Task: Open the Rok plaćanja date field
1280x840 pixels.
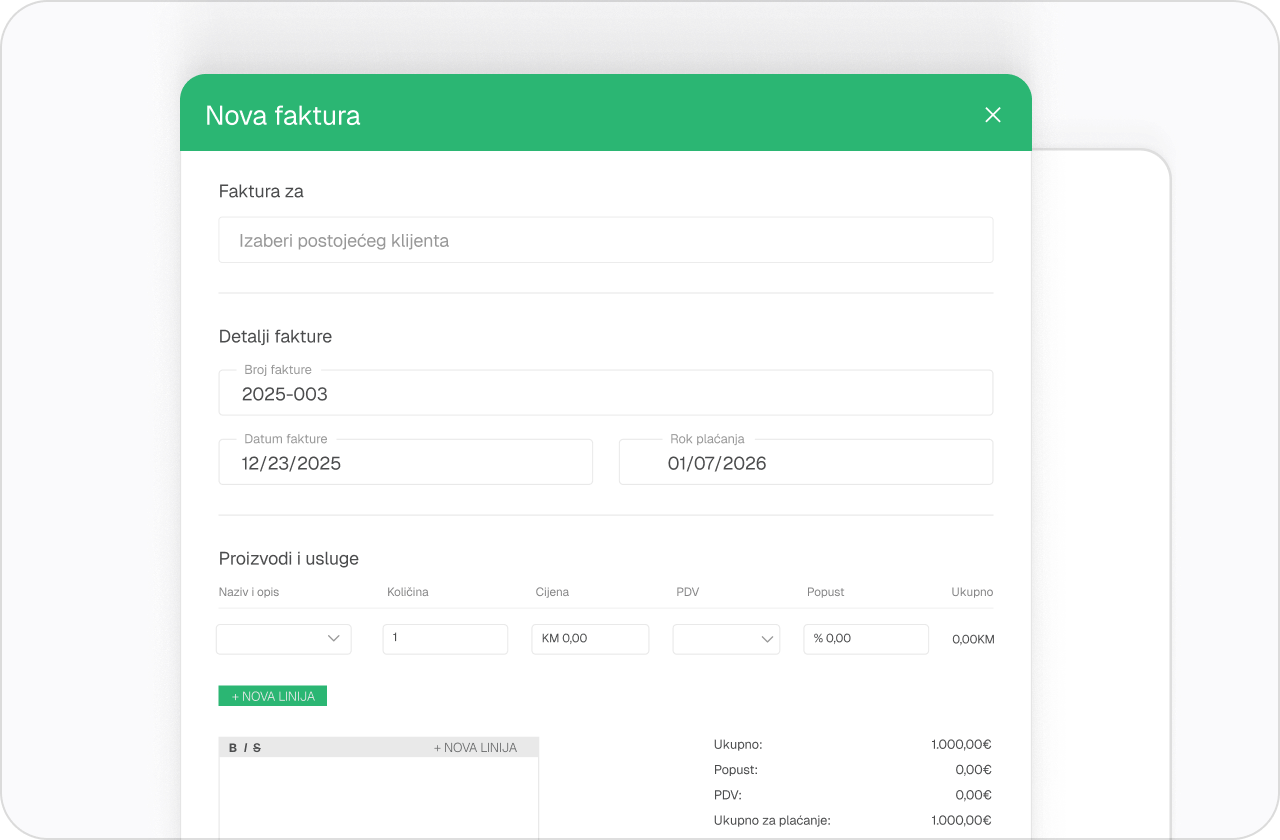Action: pos(806,462)
